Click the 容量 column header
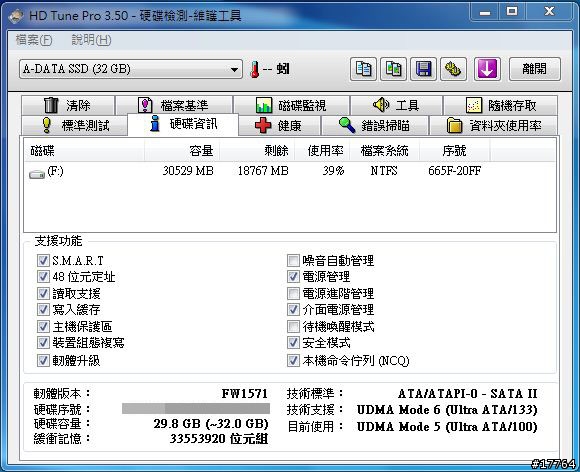The height and width of the screenshot is (472, 580). (182, 151)
